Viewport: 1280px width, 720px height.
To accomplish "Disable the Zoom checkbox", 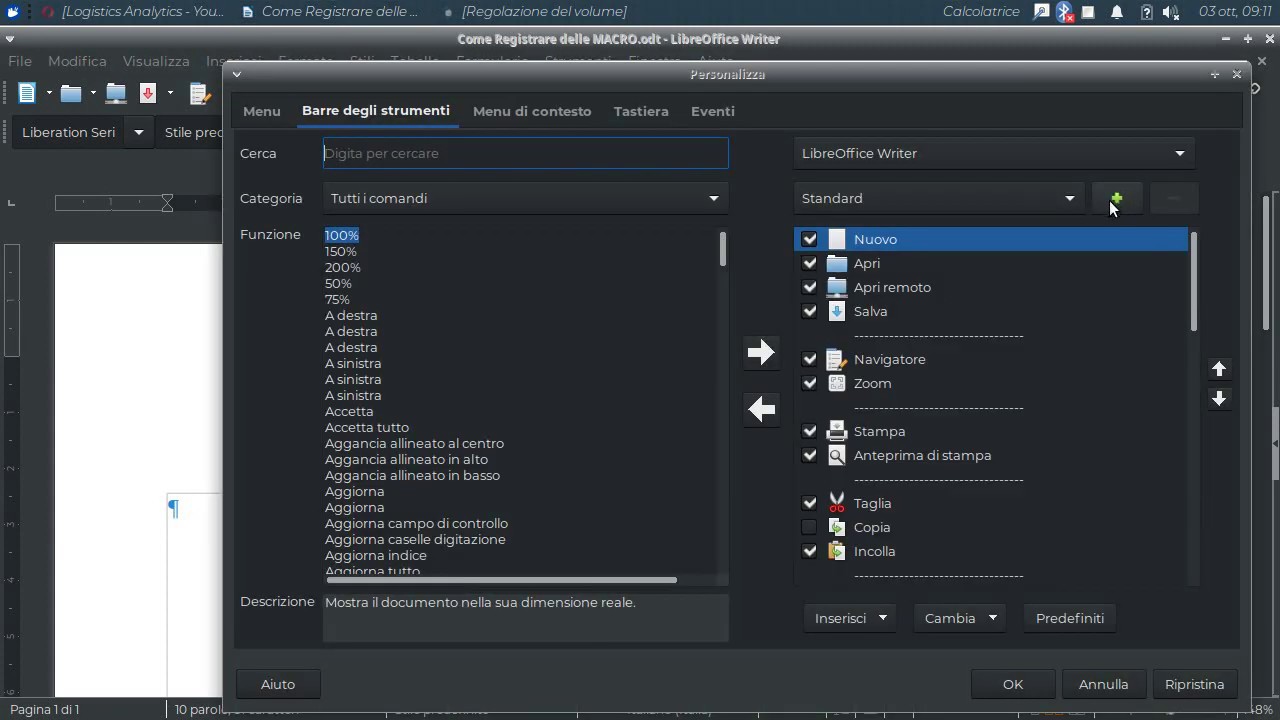I will [809, 383].
